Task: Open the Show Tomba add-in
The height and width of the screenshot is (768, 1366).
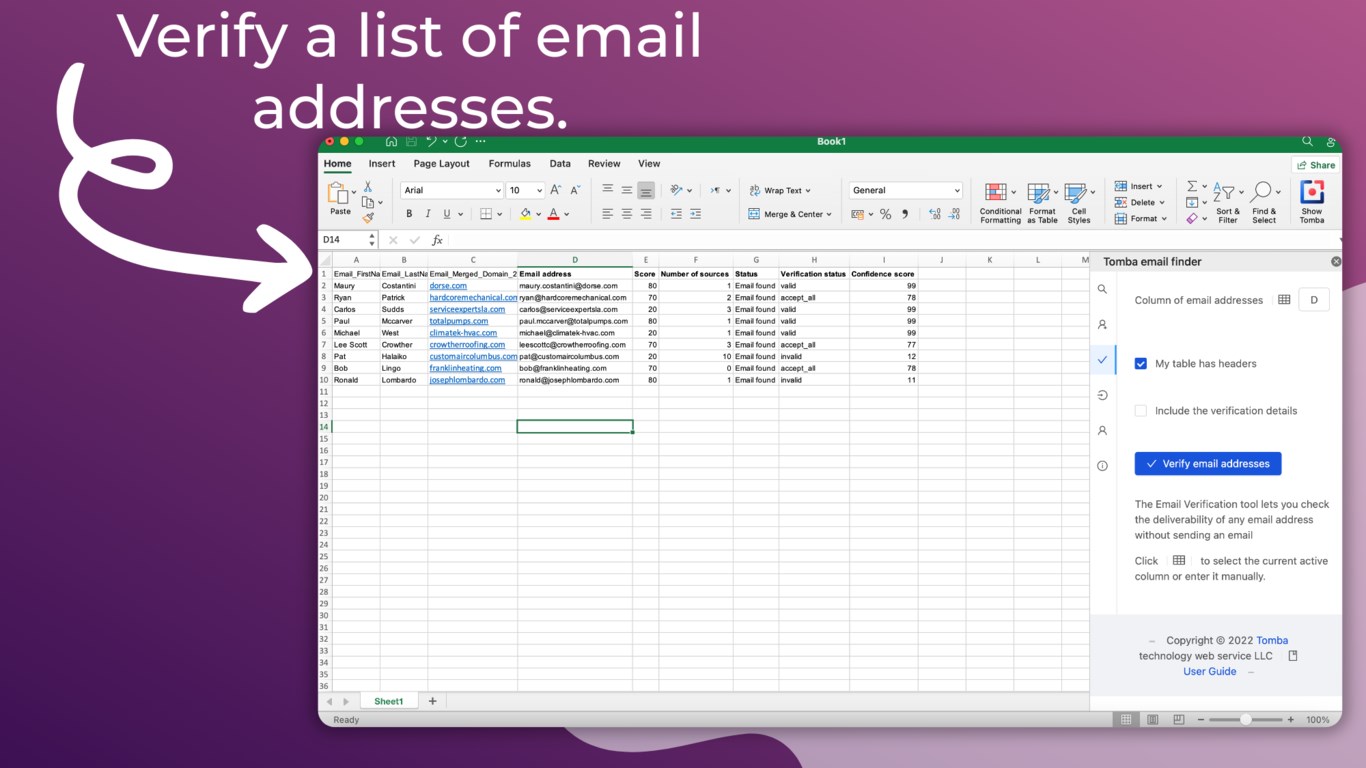Action: click(1312, 201)
